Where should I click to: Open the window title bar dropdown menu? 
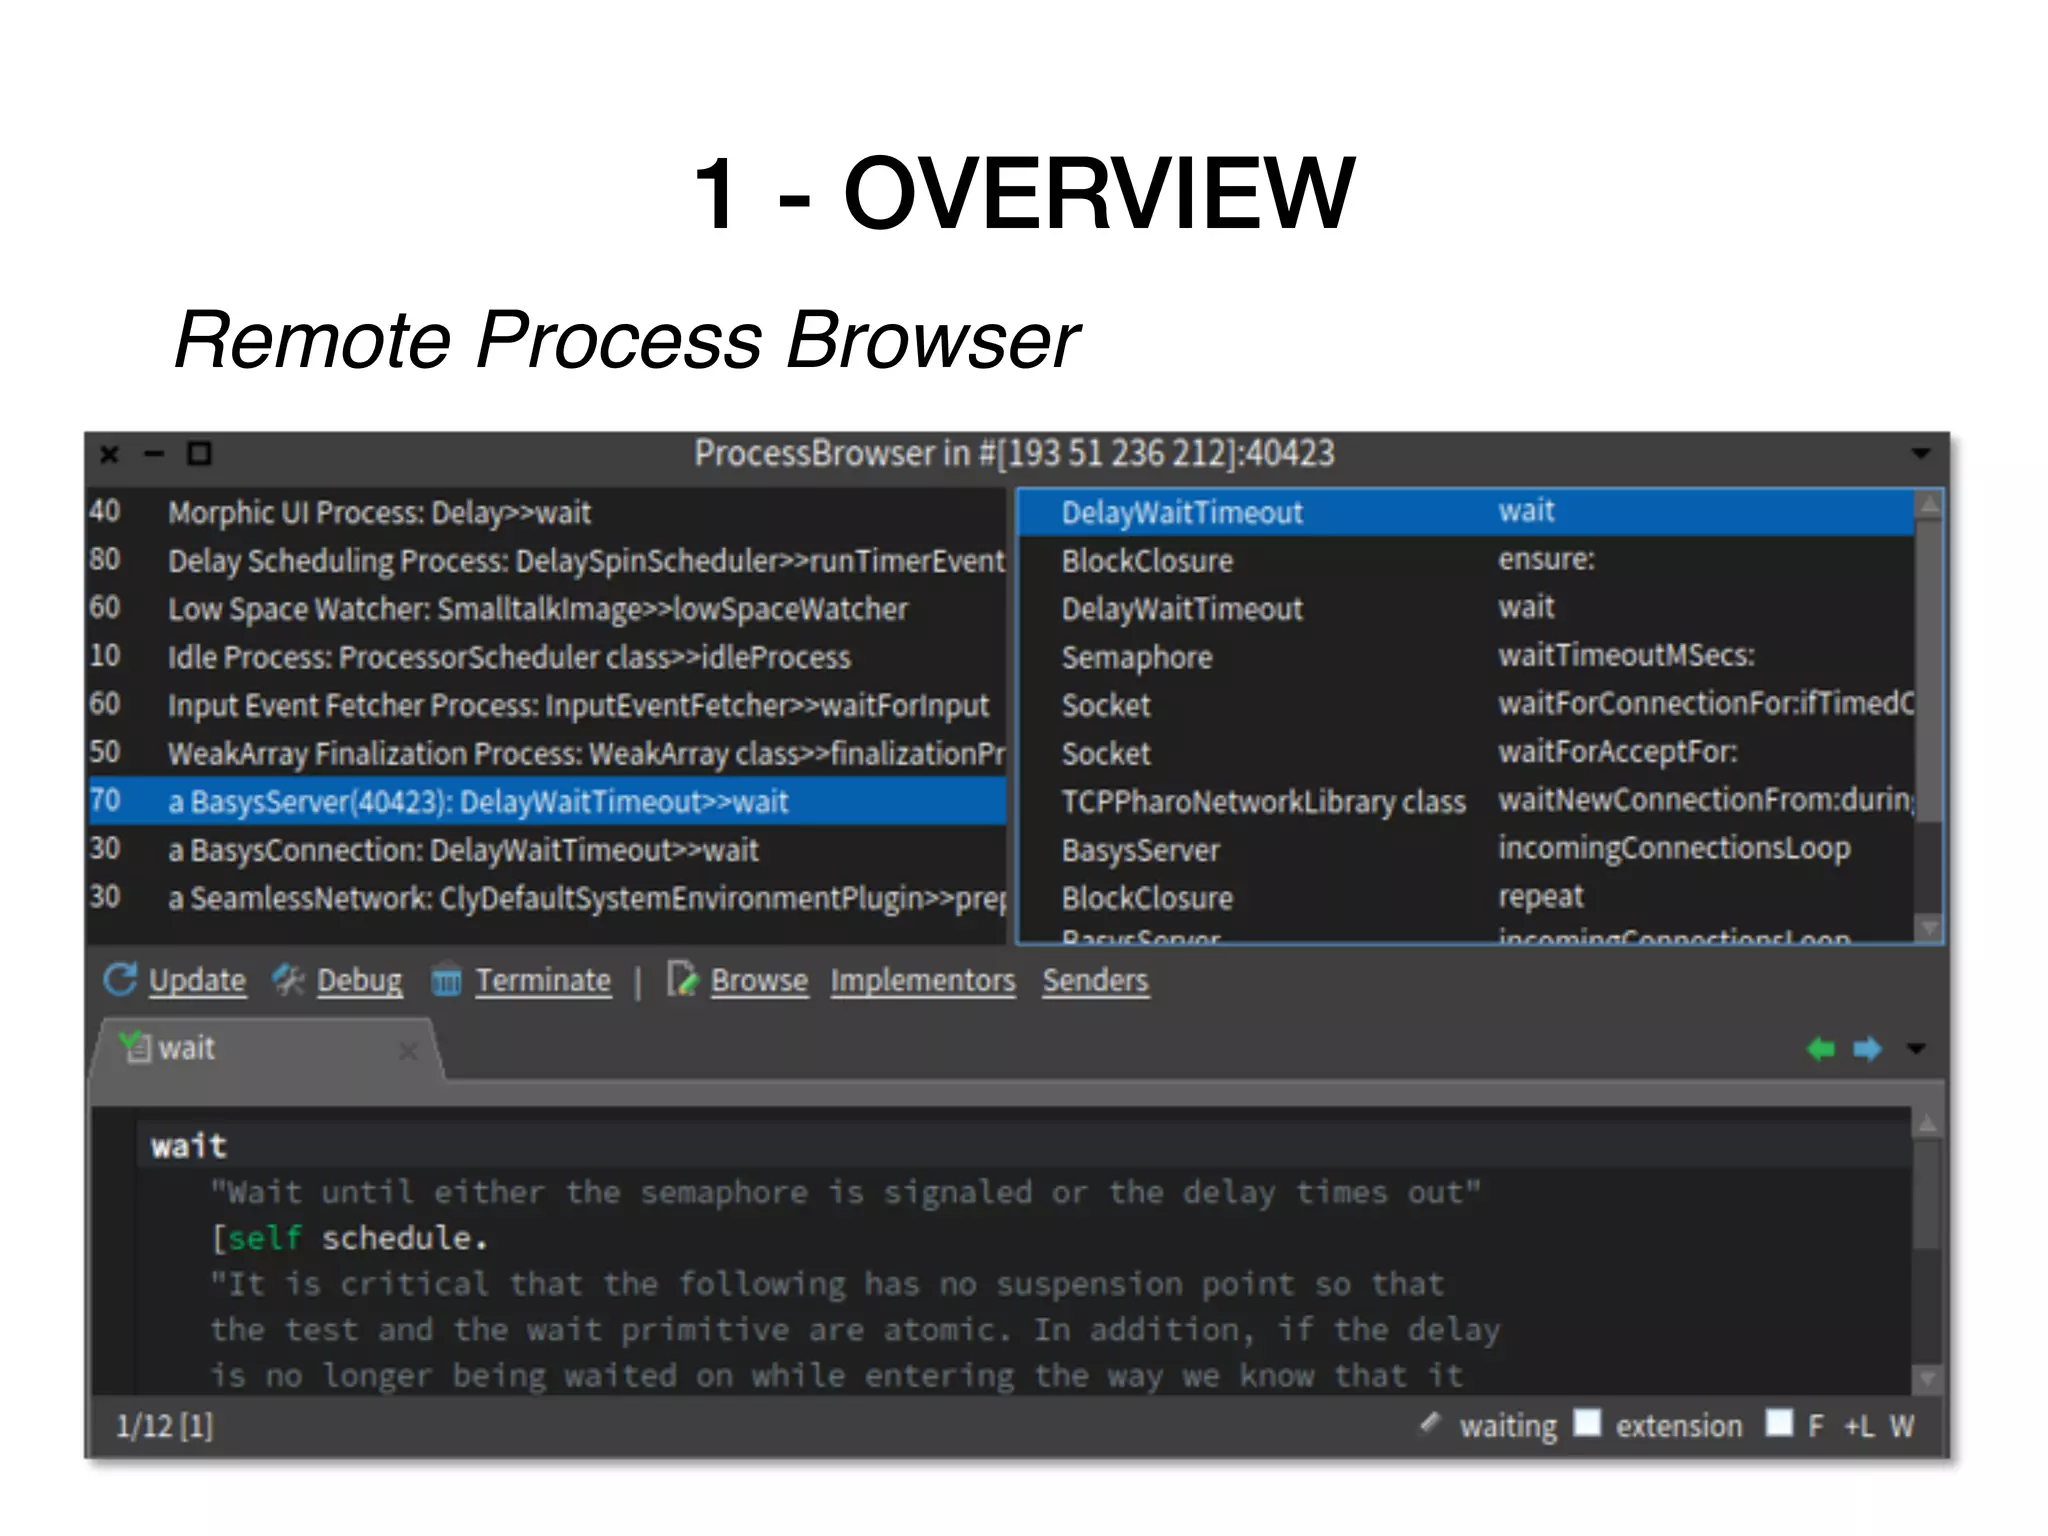[1921, 454]
